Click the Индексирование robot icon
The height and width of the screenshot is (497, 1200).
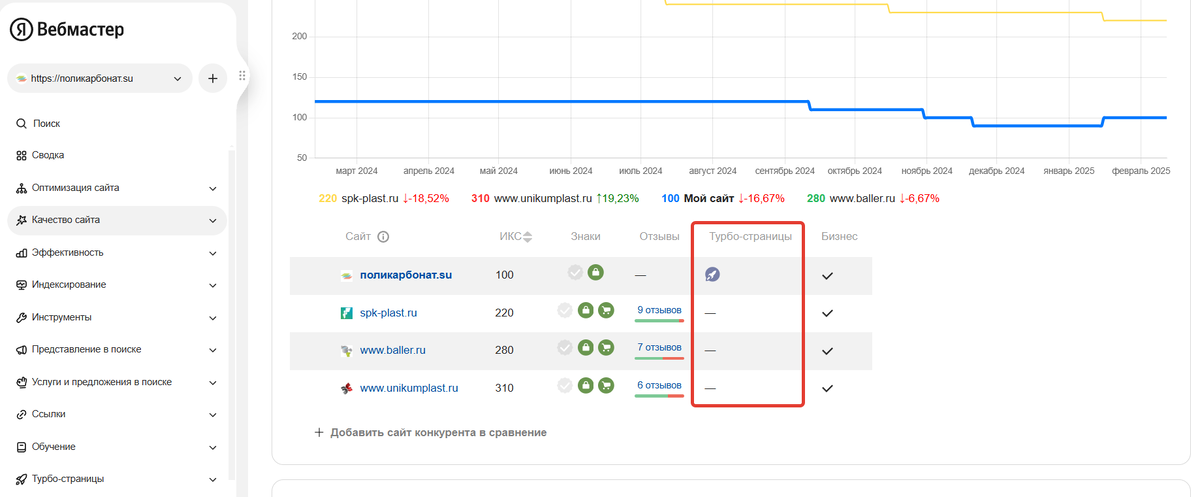tap(22, 285)
